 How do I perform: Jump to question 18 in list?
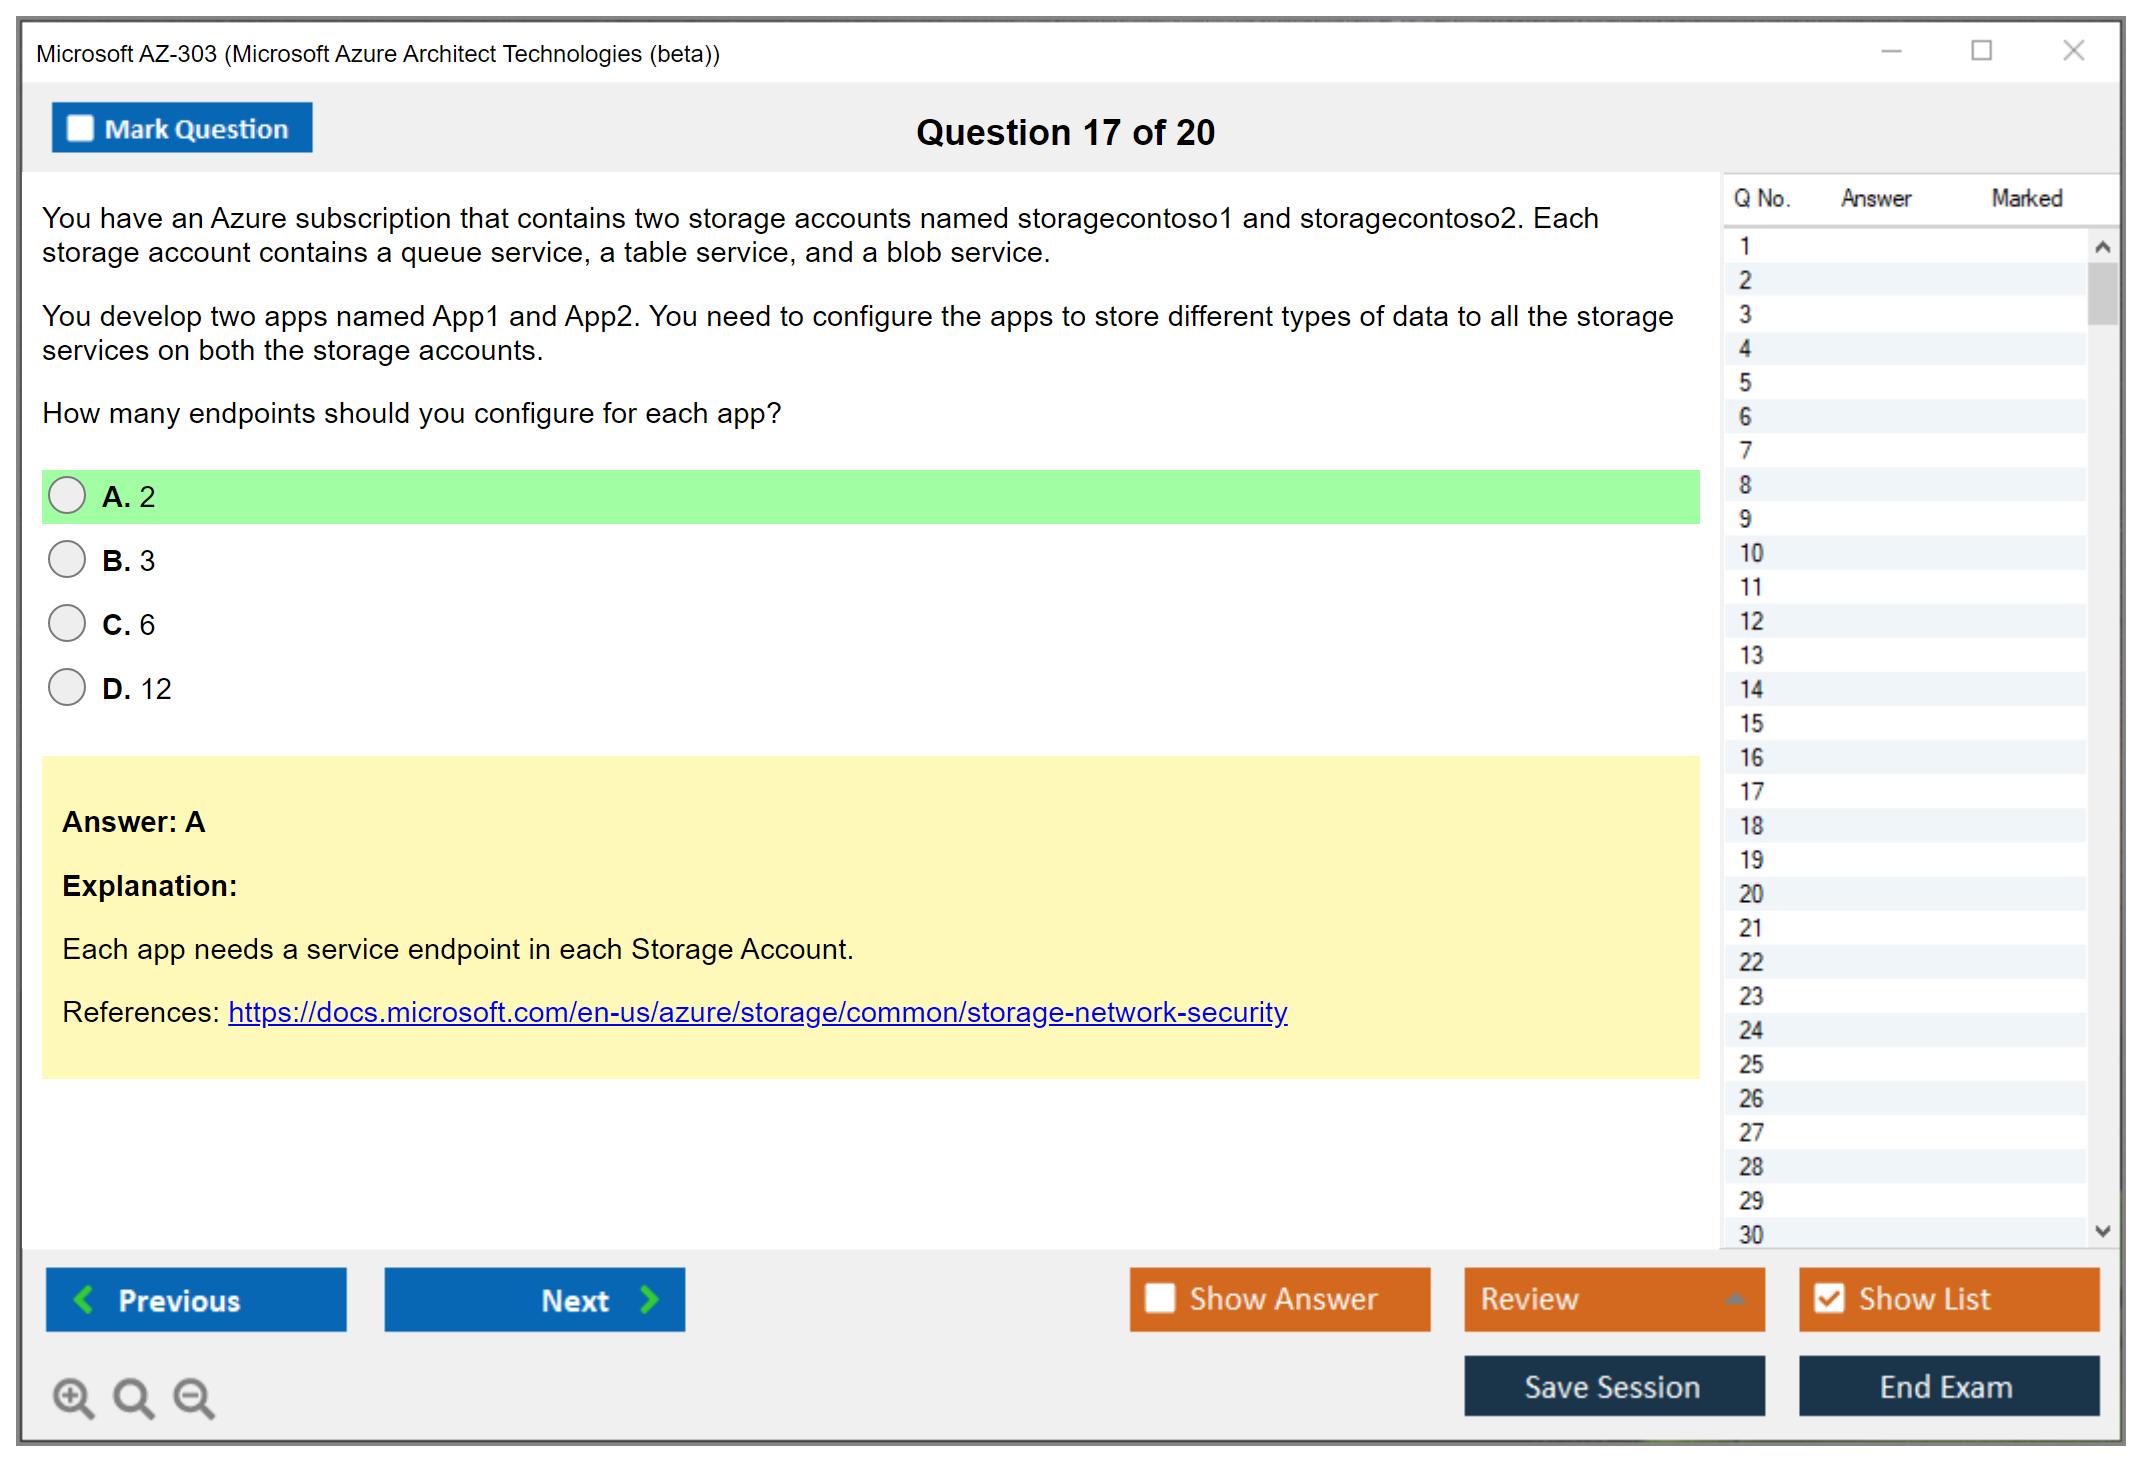click(1752, 826)
